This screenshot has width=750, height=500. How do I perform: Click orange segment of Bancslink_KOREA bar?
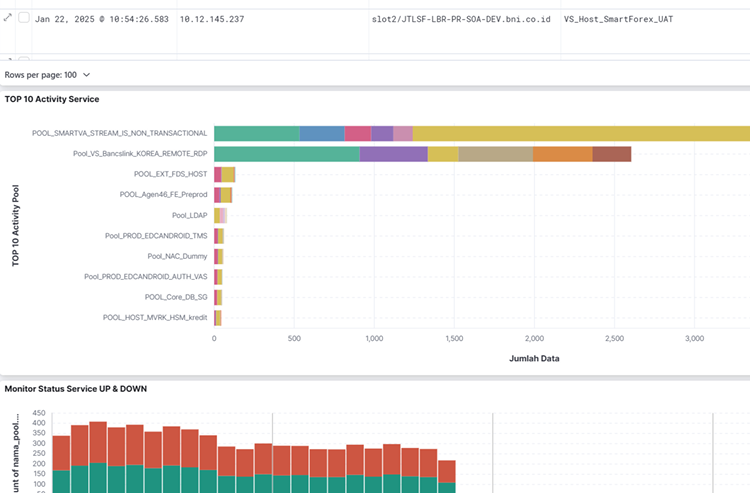(x=562, y=154)
